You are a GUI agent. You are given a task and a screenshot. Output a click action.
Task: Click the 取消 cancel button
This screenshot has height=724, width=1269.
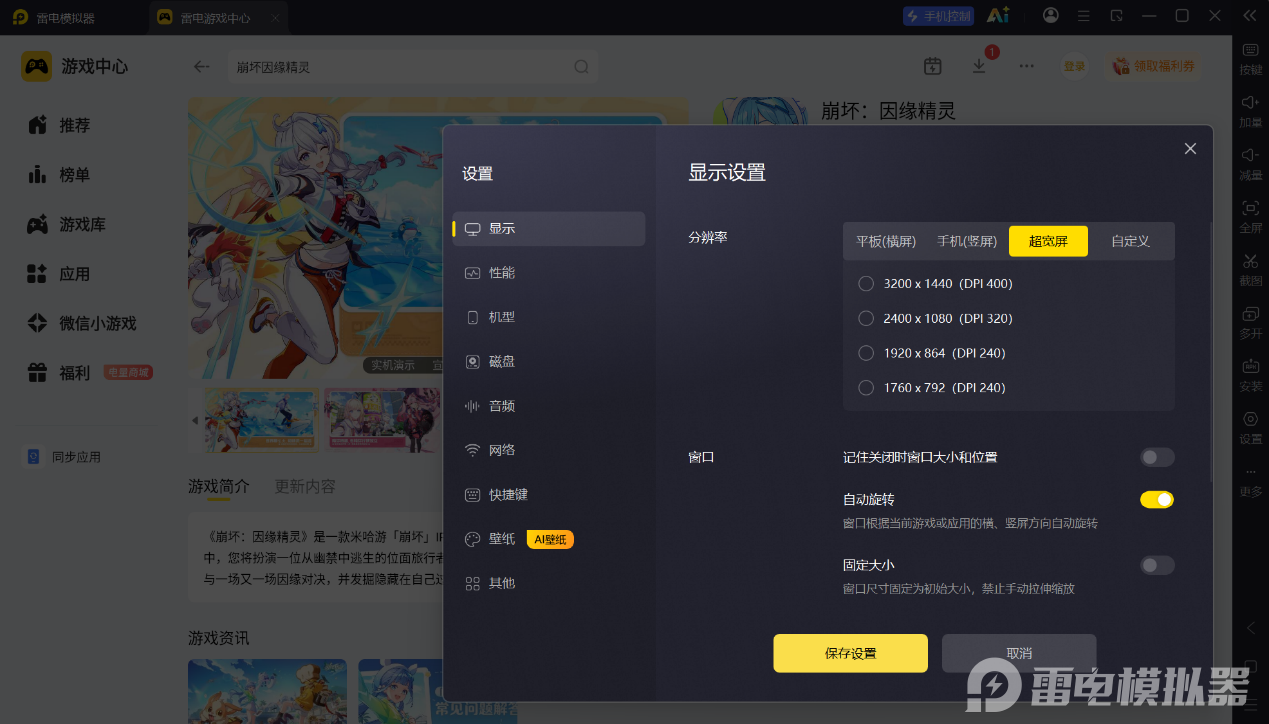pyautogui.click(x=1019, y=653)
